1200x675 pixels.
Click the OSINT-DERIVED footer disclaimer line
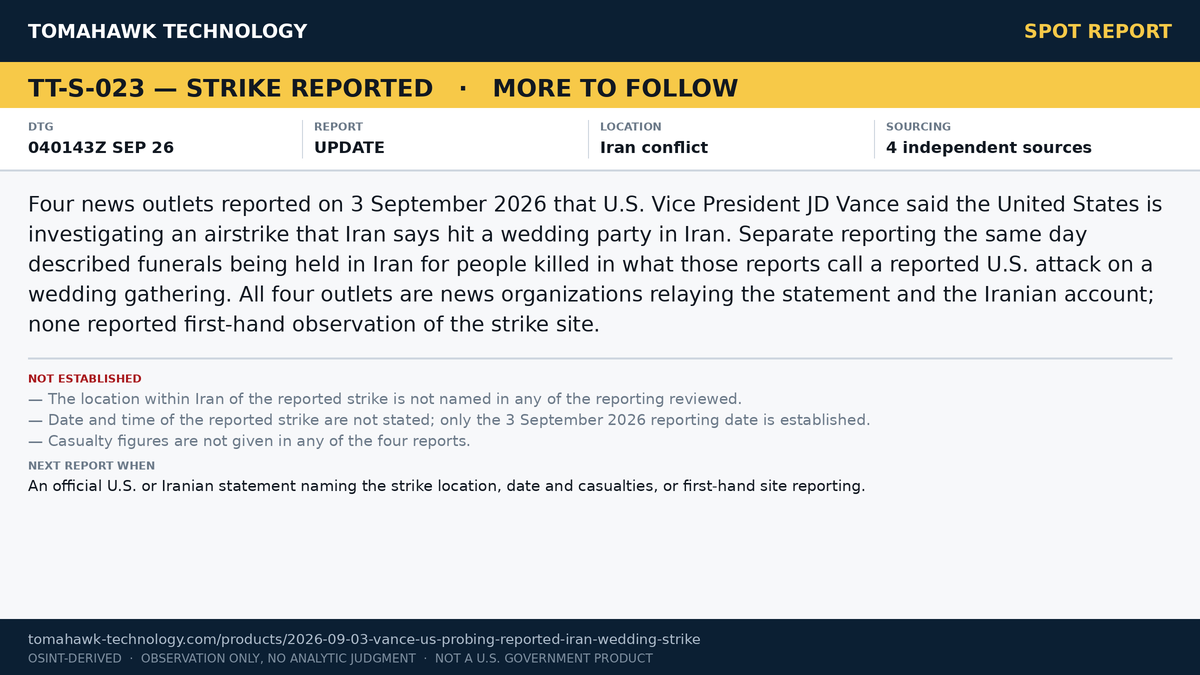[340, 658]
